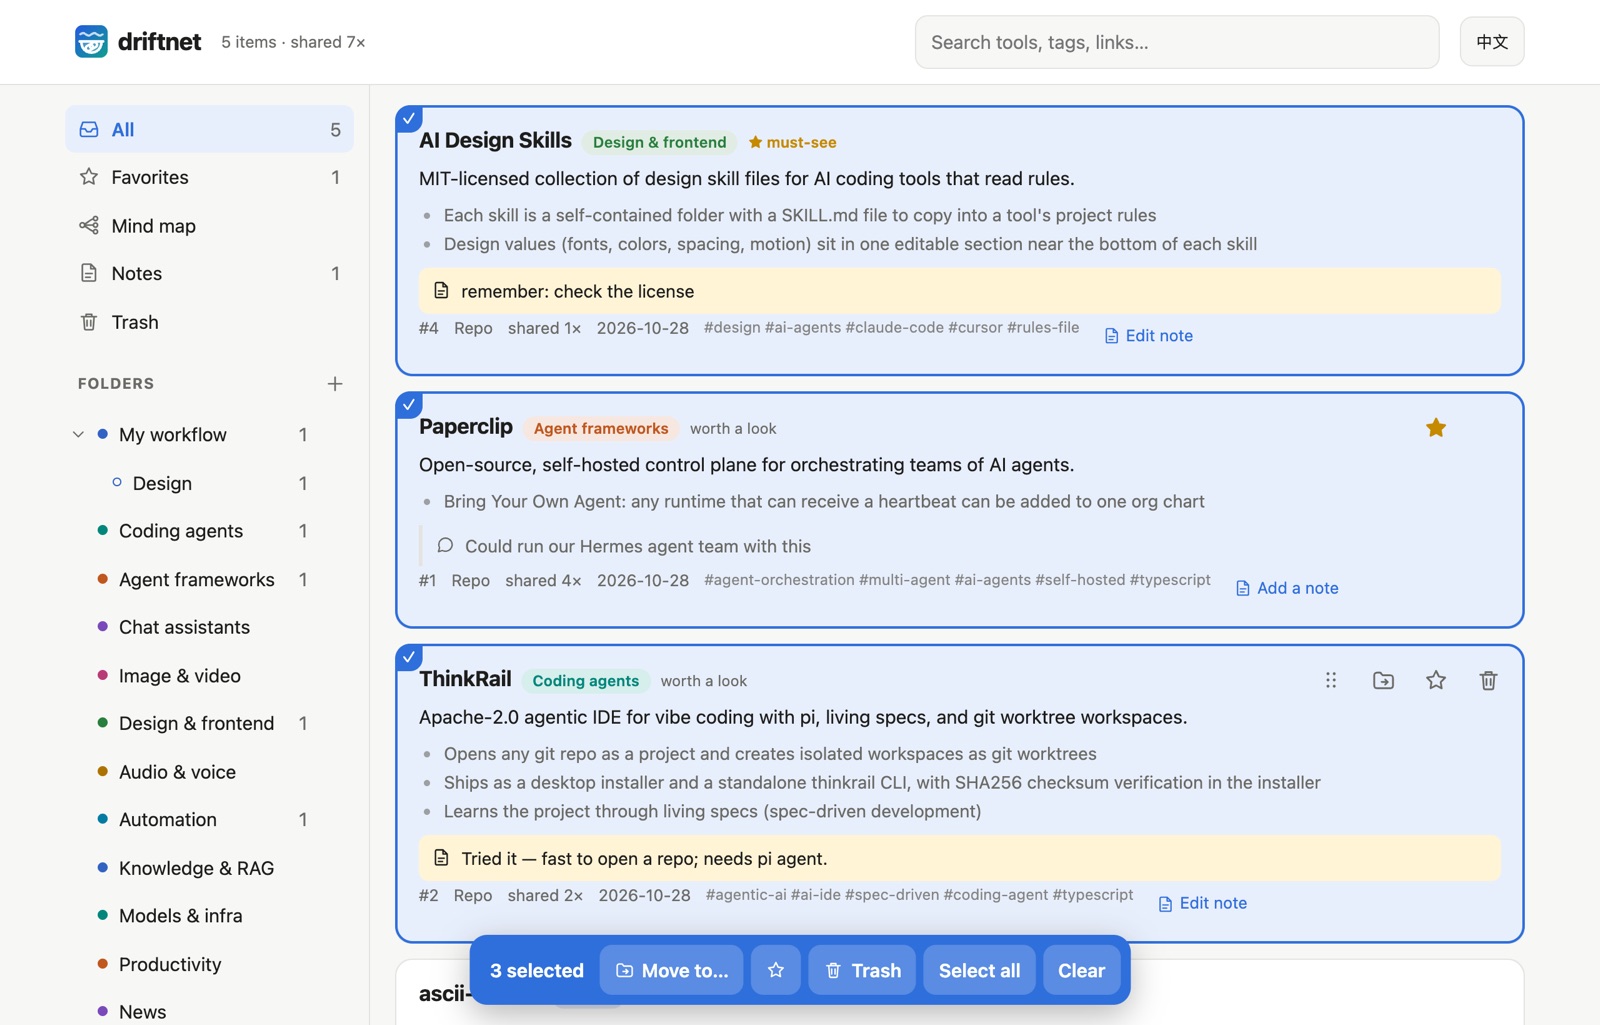Edit note on AI Design Skills card
This screenshot has width=1600, height=1025.
1148,336
